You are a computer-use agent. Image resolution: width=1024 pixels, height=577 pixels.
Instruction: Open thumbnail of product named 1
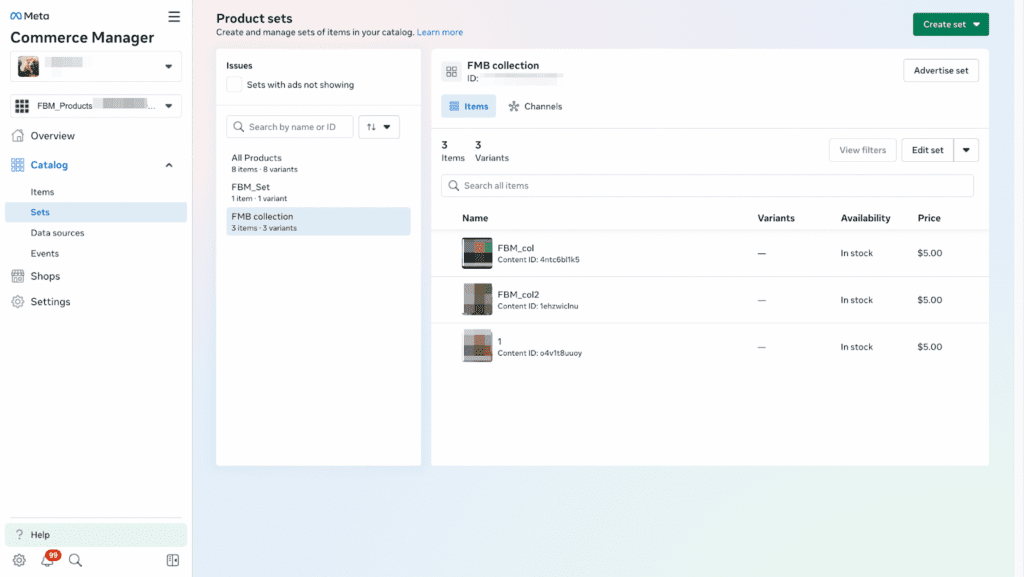[x=477, y=346]
